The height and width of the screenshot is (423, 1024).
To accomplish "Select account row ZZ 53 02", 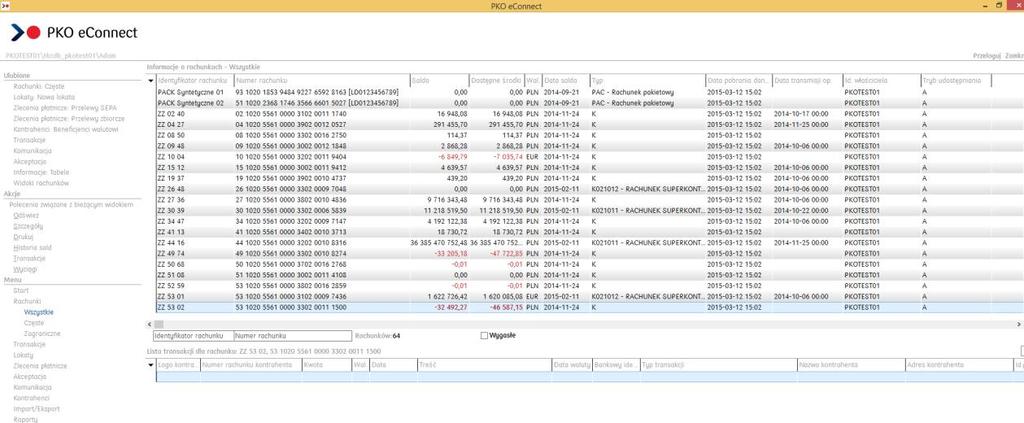I will (589, 307).
